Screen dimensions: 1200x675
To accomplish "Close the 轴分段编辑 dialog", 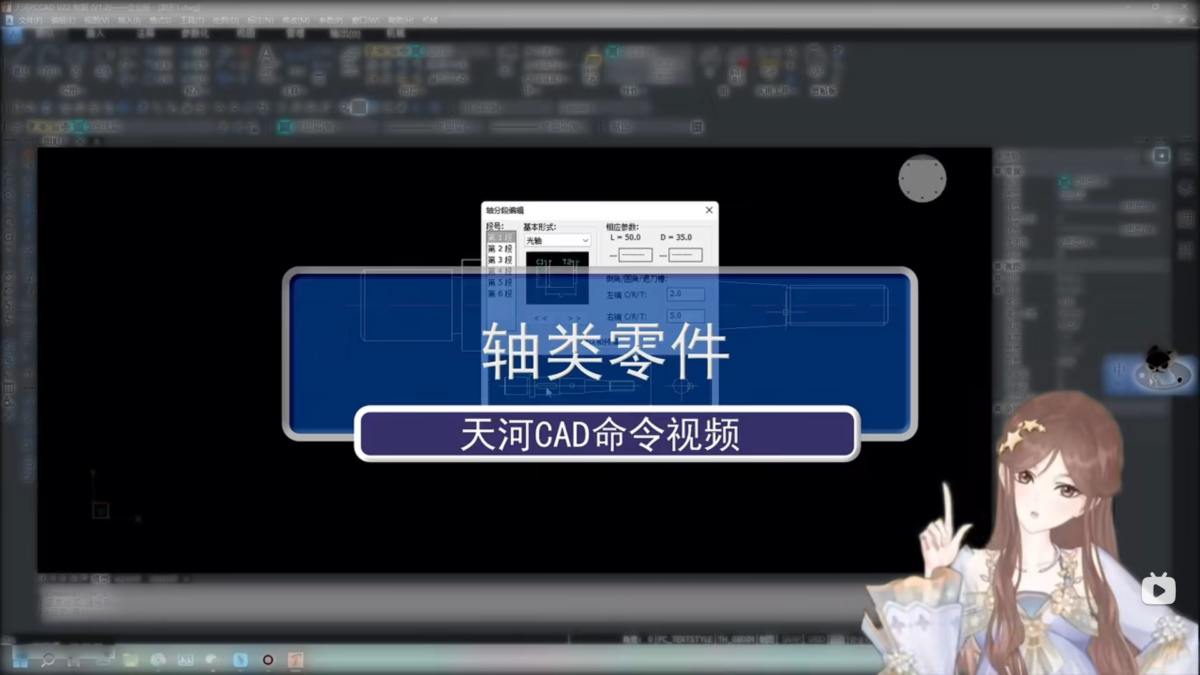I will pyautogui.click(x=709, y=210).
